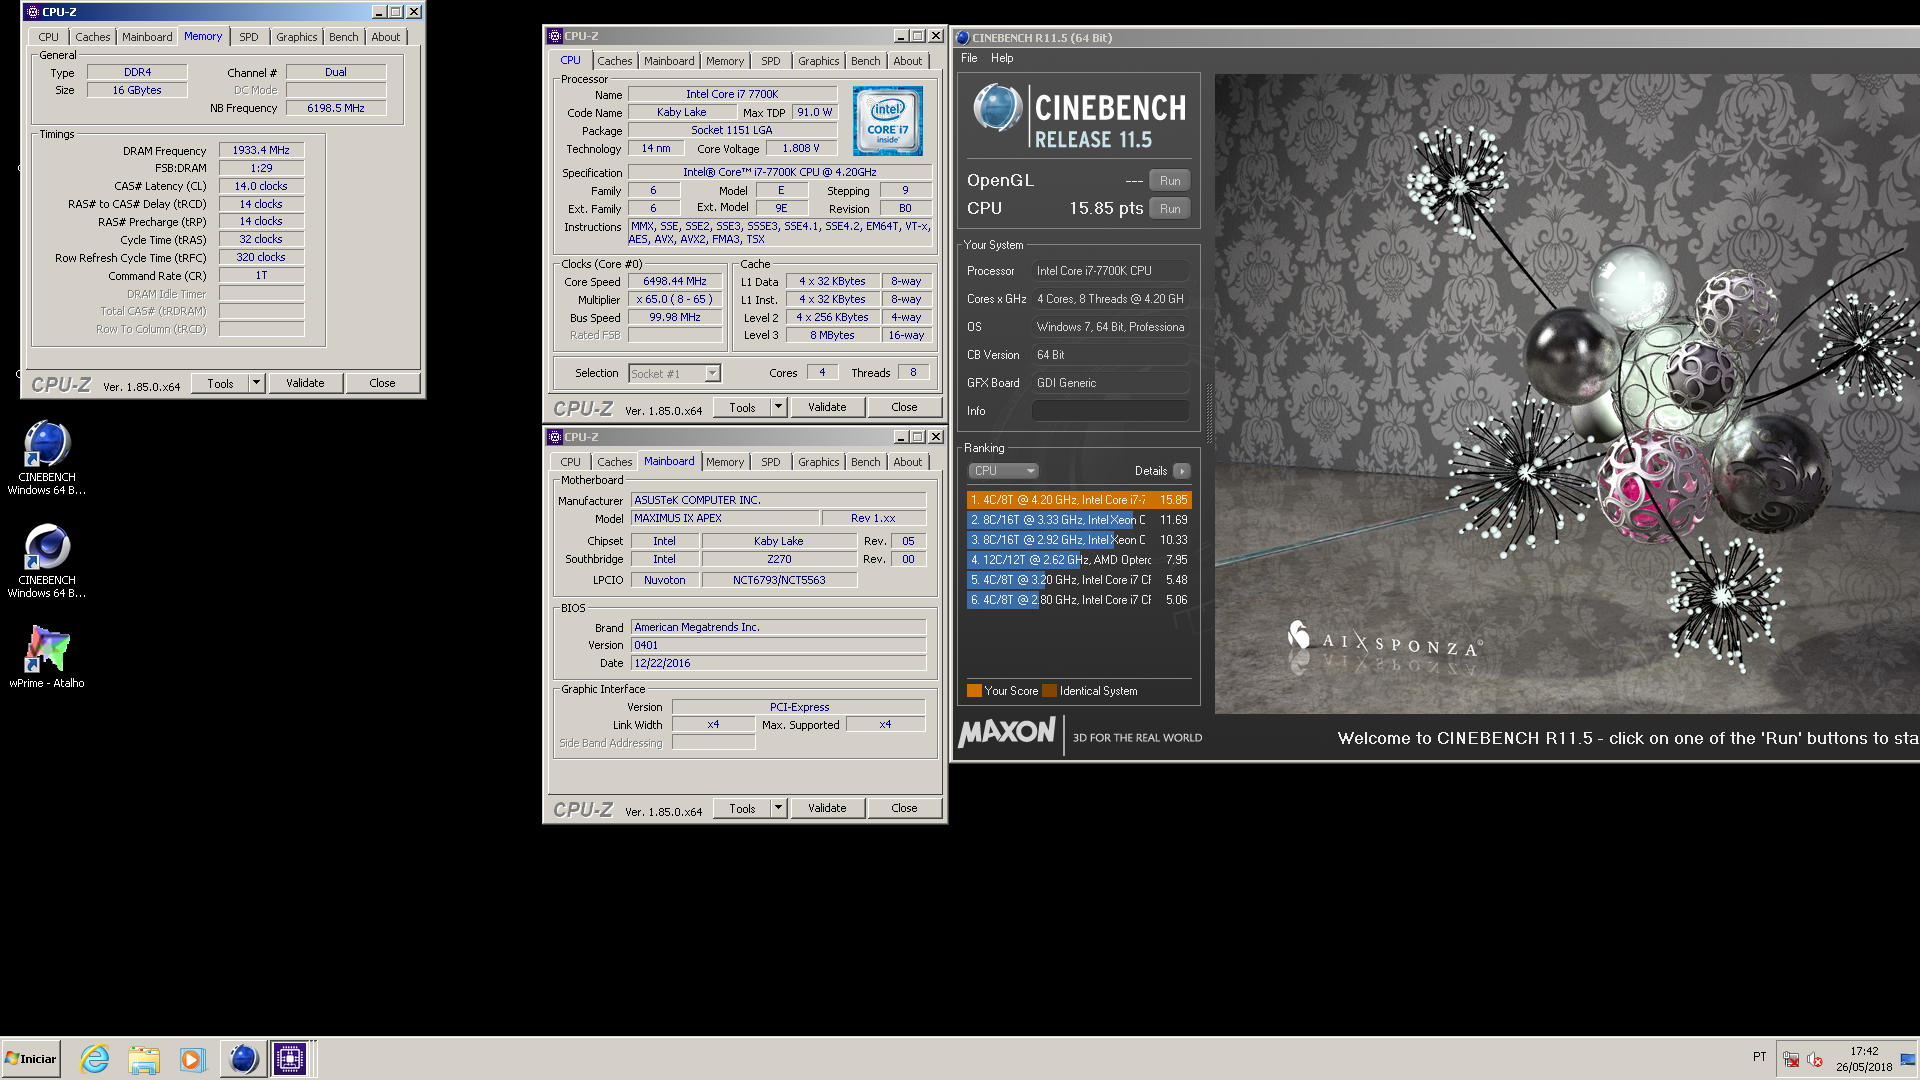This screenshot has height=1080, width=1920.
Task: Click CPU-Z title icon of the CPU window
Action: tap(555, 36)
